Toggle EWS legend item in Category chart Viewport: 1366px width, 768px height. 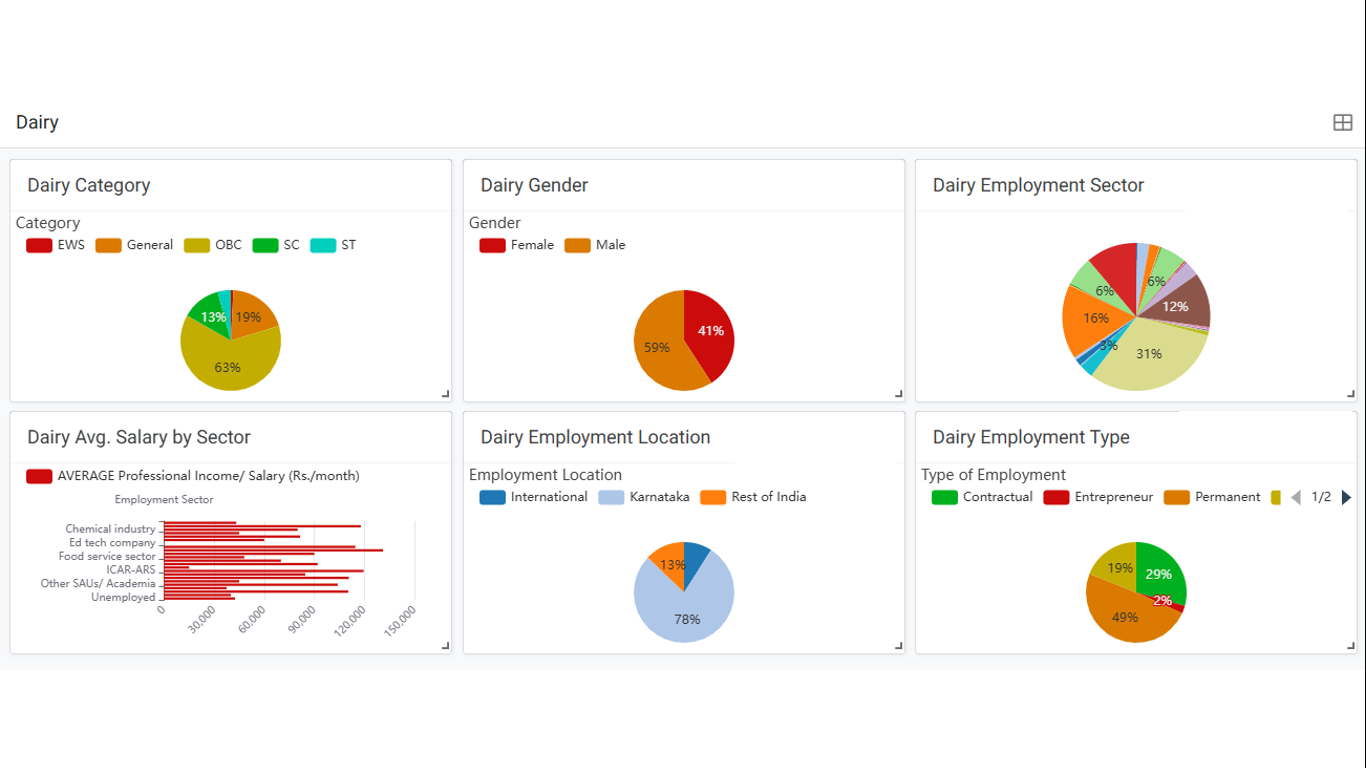(56, 245)
